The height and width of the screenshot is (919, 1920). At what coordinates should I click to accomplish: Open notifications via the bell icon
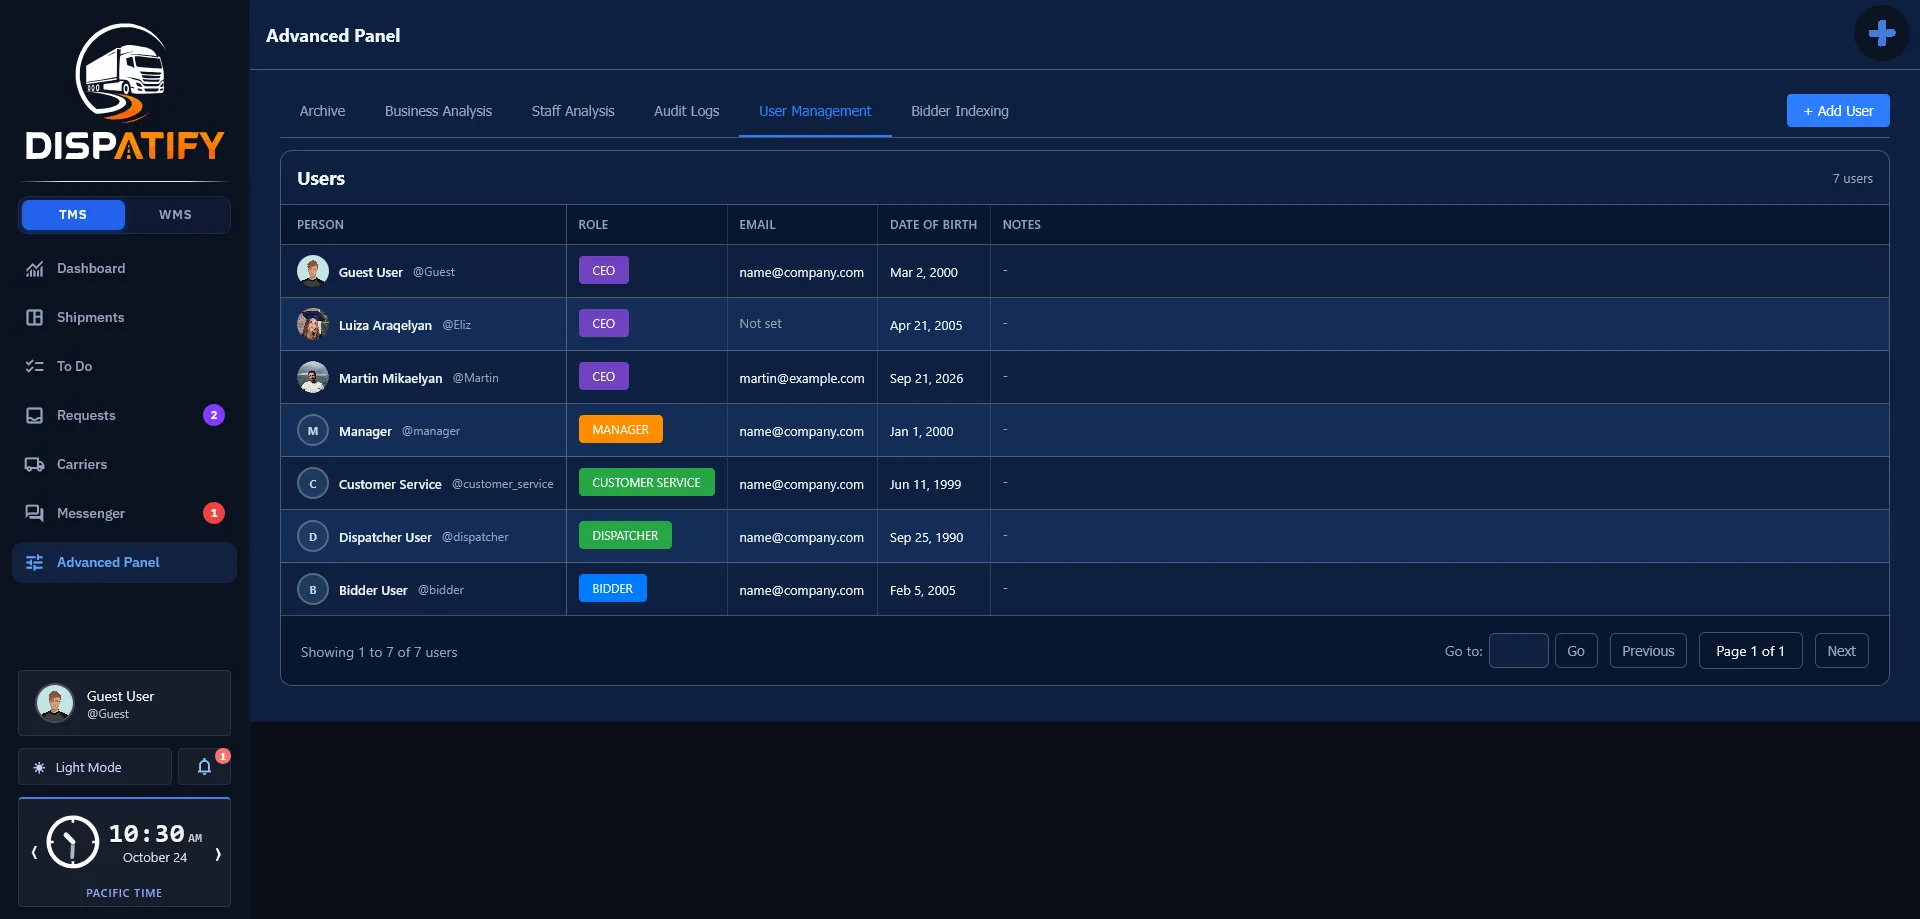(204, 767)
